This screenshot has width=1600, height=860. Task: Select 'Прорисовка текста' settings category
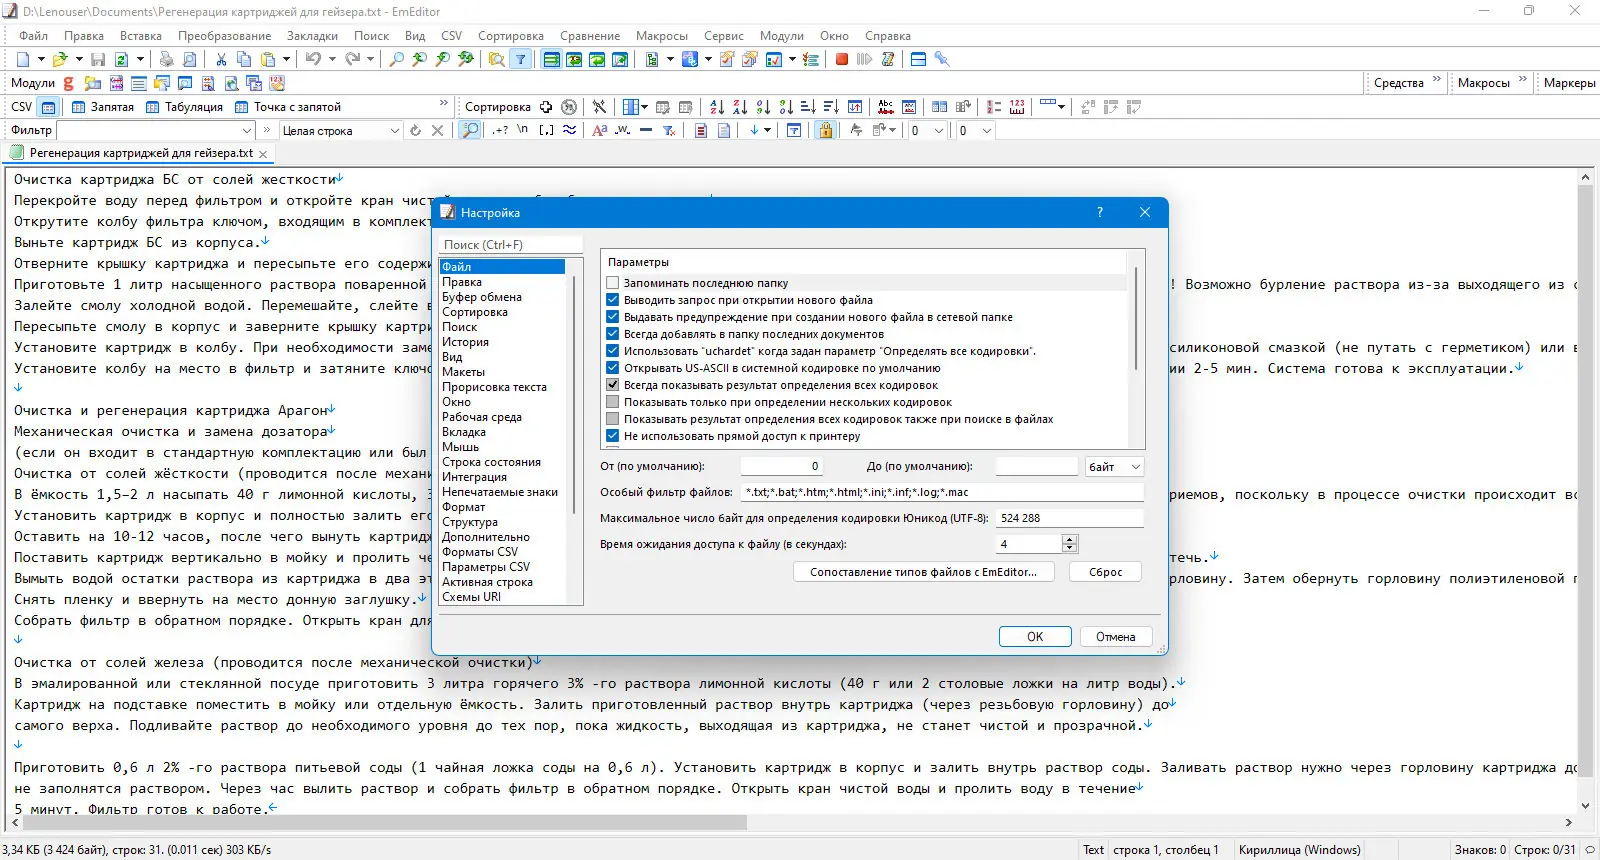click(x=494, y=387)
